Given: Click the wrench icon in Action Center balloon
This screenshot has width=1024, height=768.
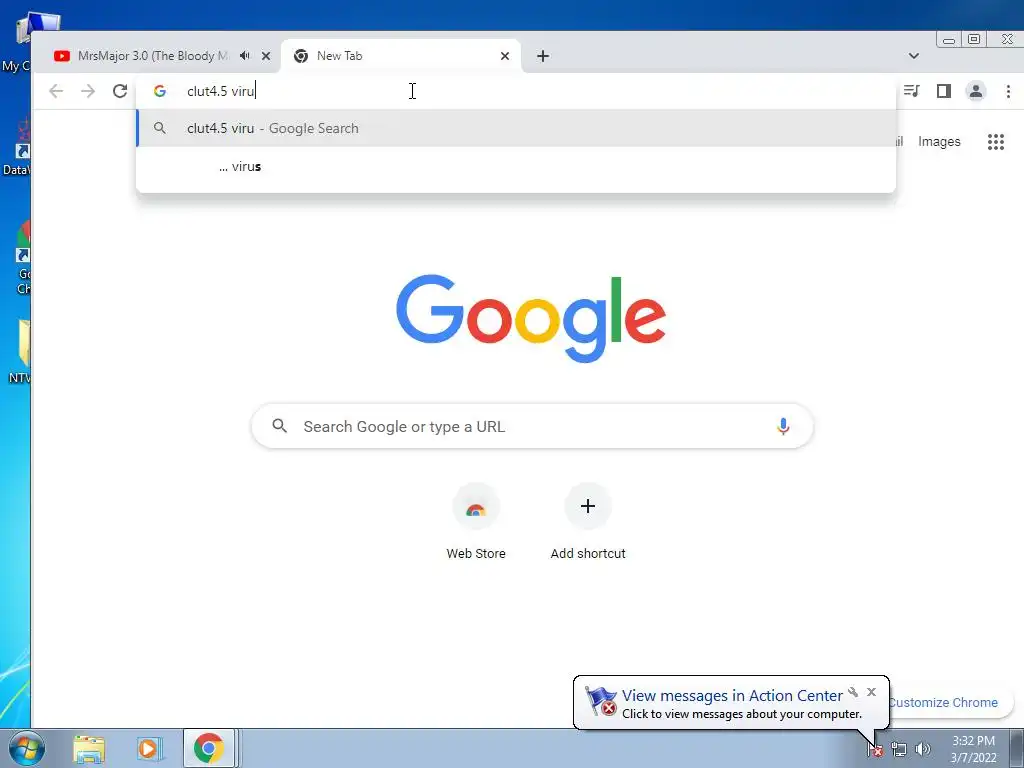Looking at the screenshot, I should coord(853,692).
